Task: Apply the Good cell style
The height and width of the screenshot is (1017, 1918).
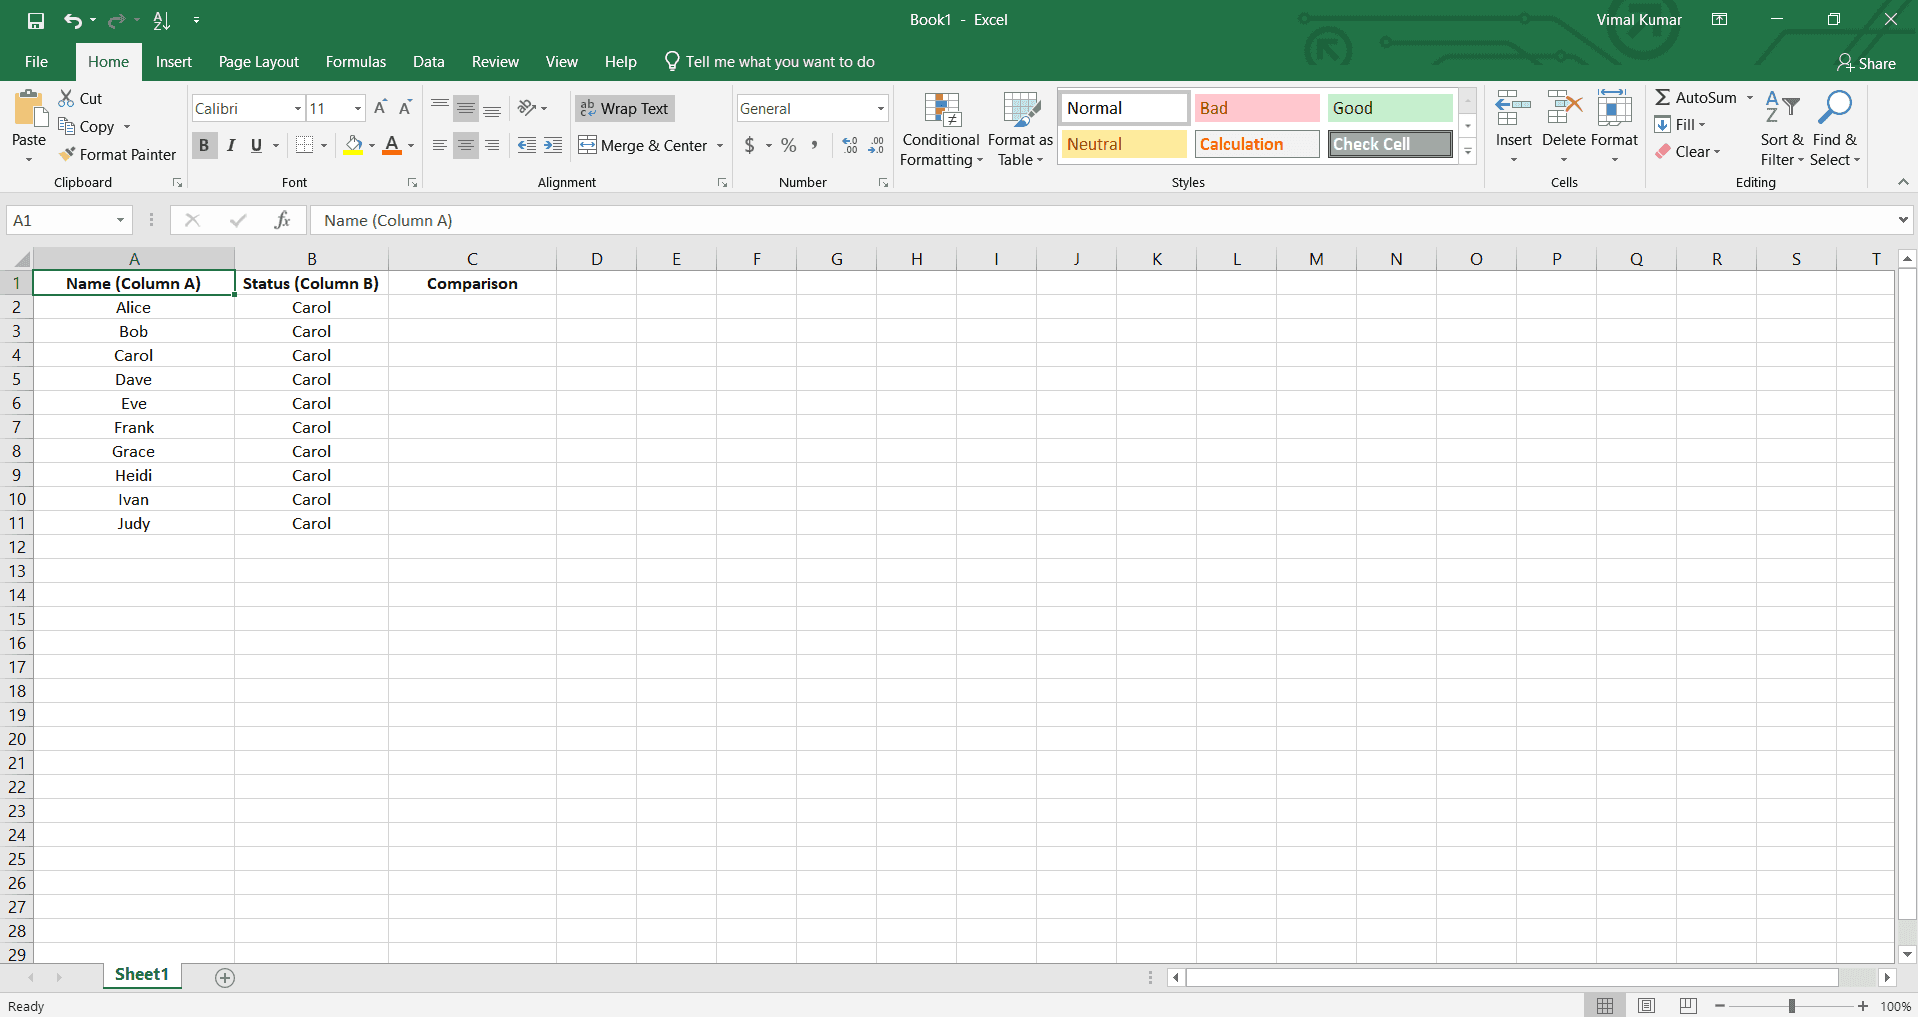Action: point(1389,107)
